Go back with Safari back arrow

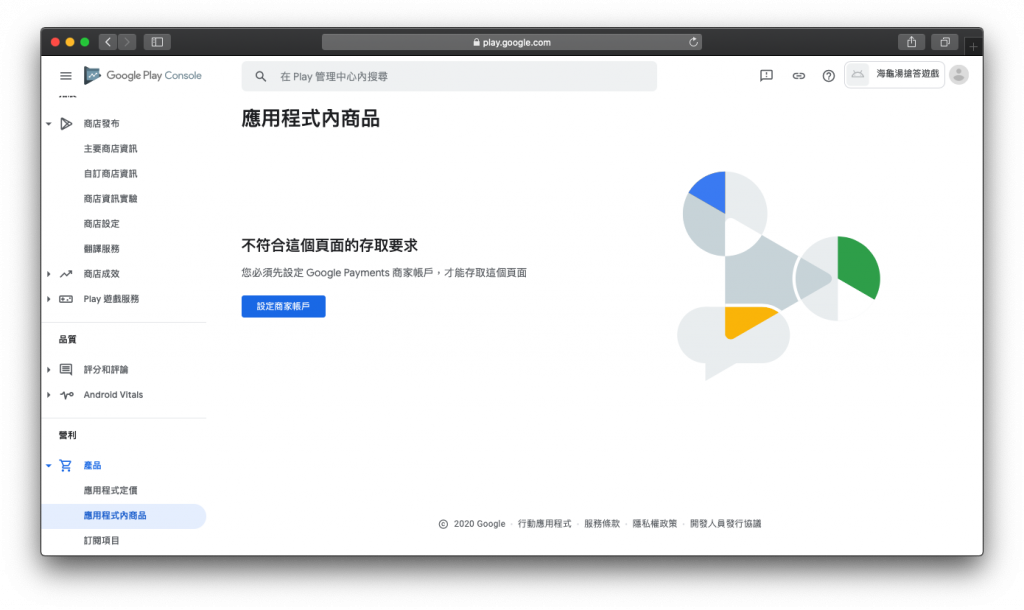108,42
